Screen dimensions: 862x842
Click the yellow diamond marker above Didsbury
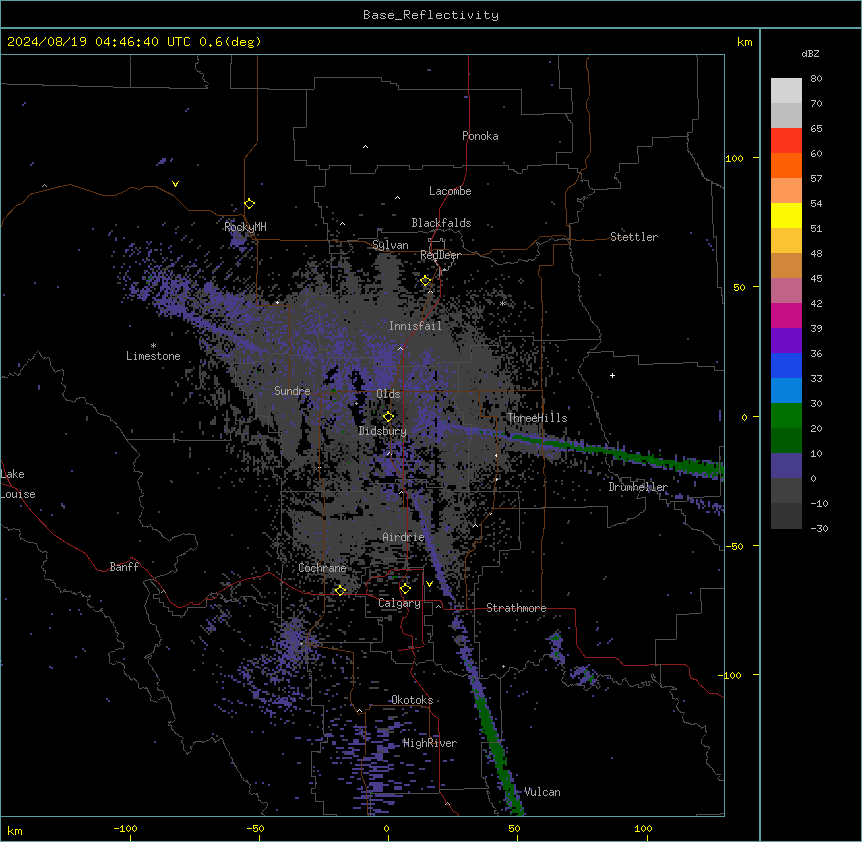[x=388, y=417]
